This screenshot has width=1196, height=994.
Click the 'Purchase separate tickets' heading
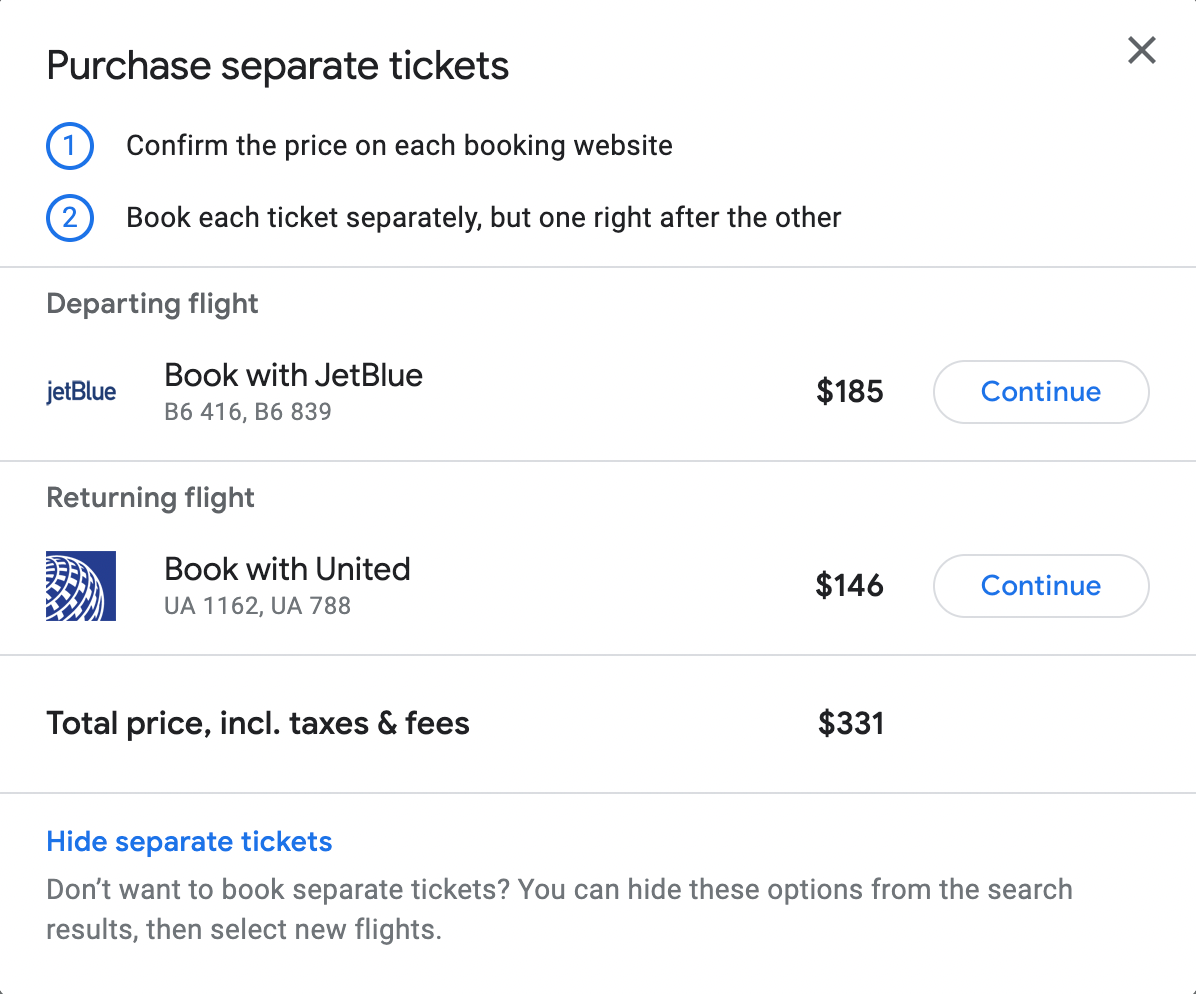(x=278, y=66)
